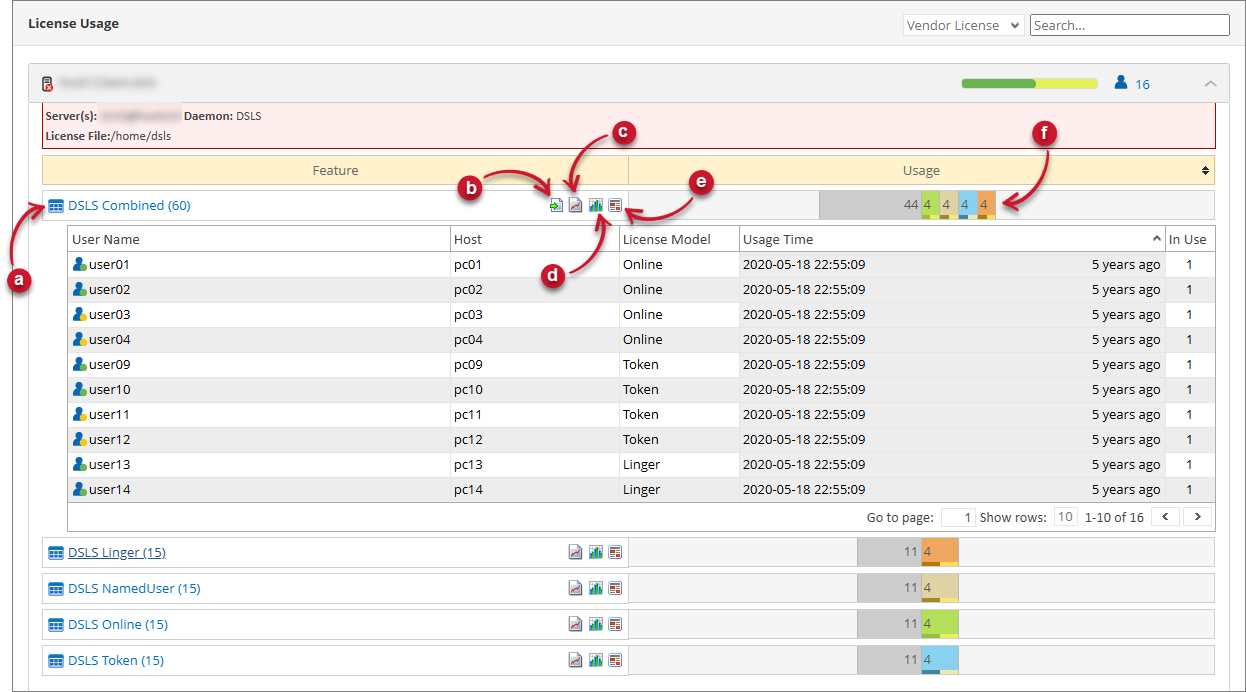Open the bar chart for DSLS Online
The image size is (1246, 692).
tap(595, 624)
